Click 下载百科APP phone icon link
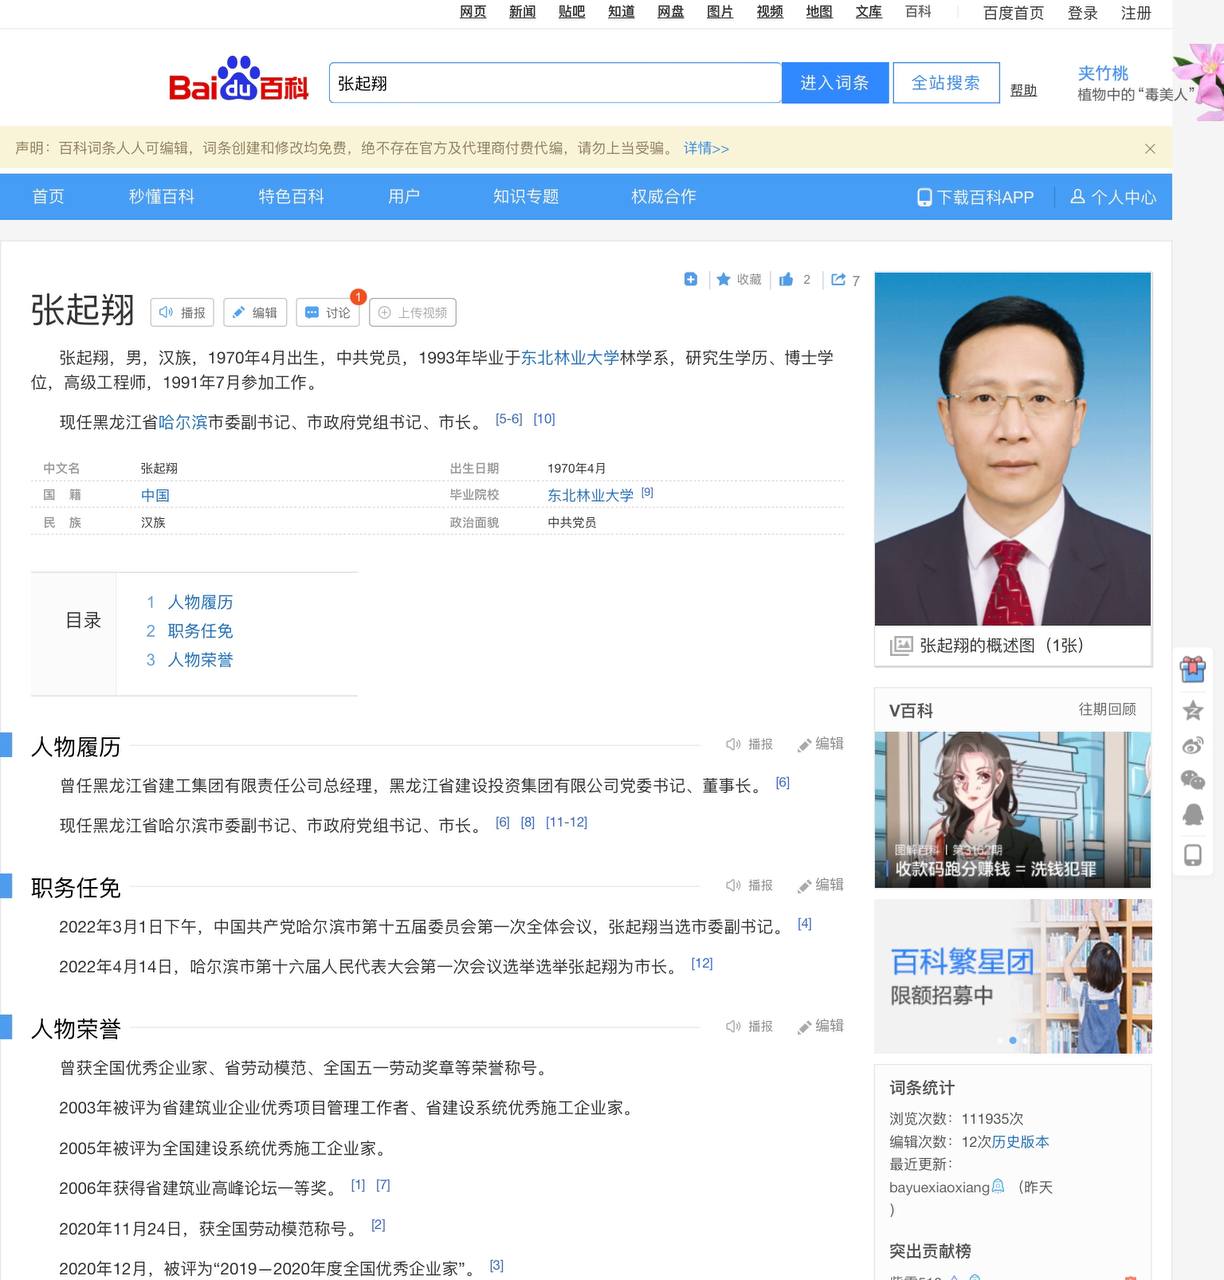This screenshot has height=1280, width=1224. [976, 197]
